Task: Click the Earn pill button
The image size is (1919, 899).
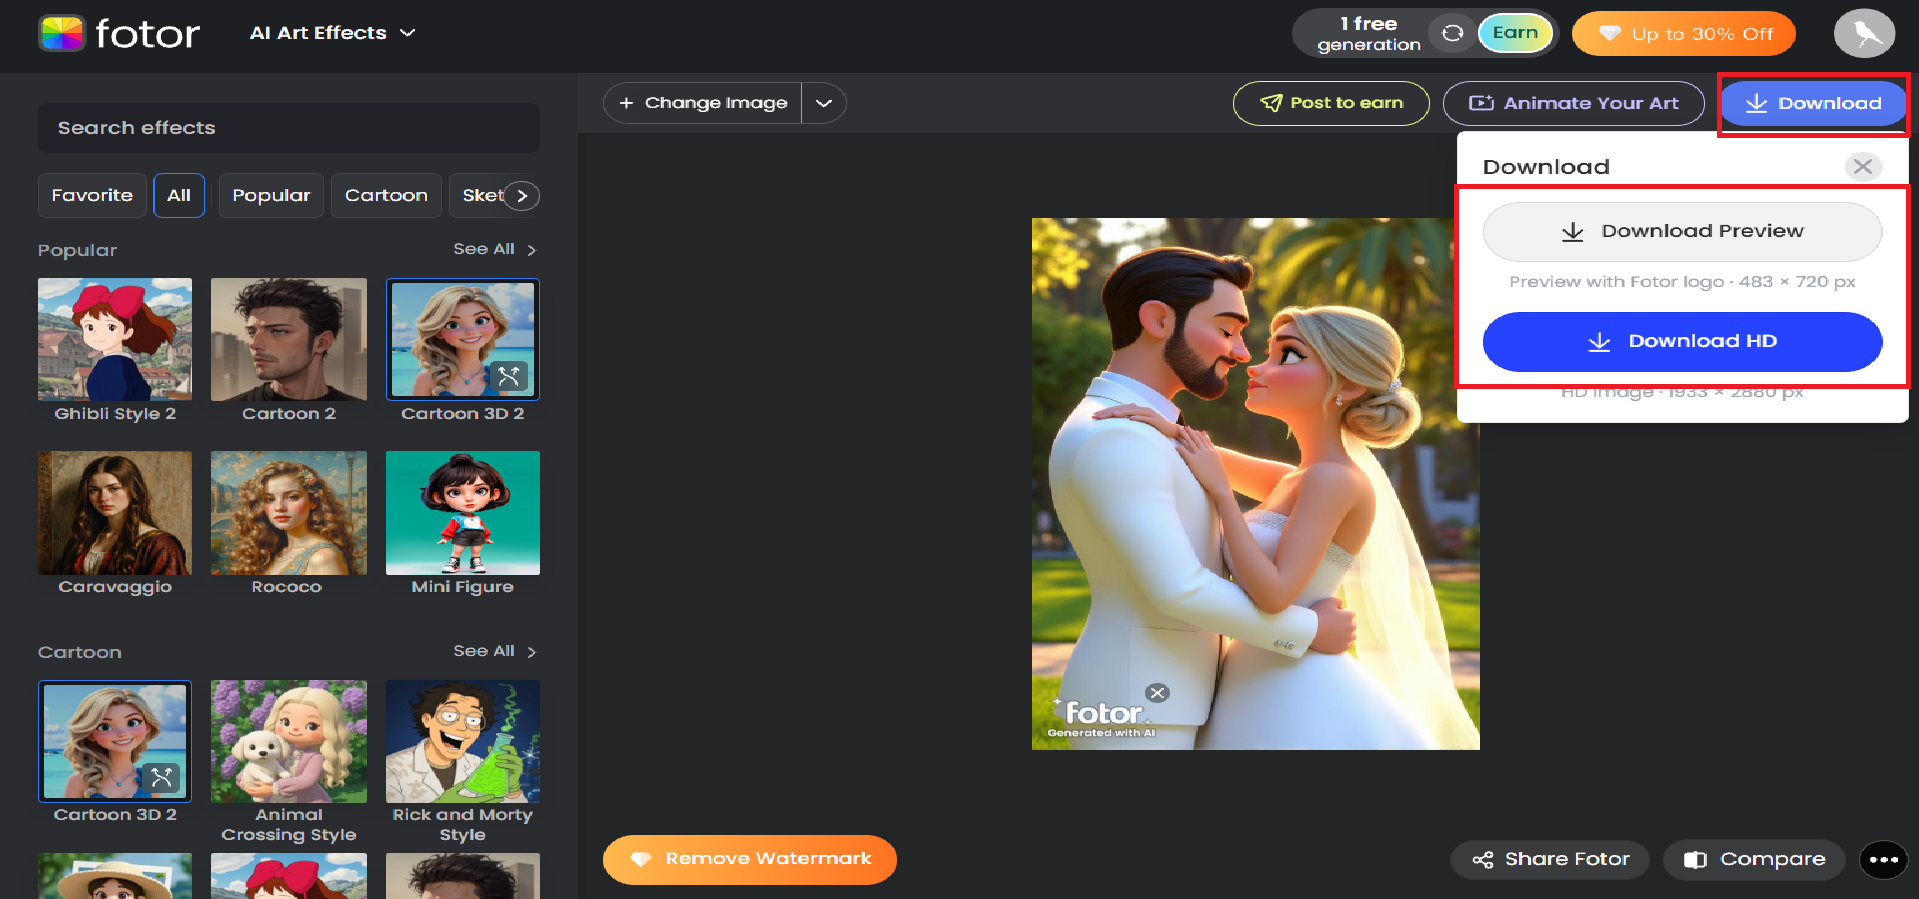Action: (1515, 33)
